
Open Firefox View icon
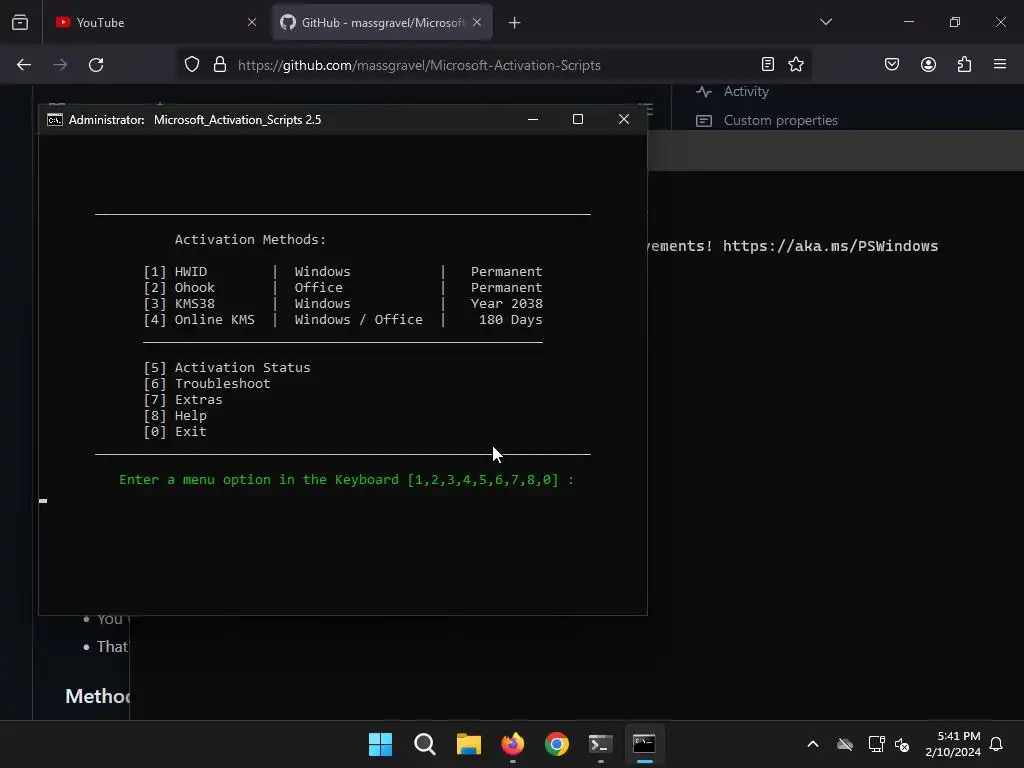click(20, 22)
